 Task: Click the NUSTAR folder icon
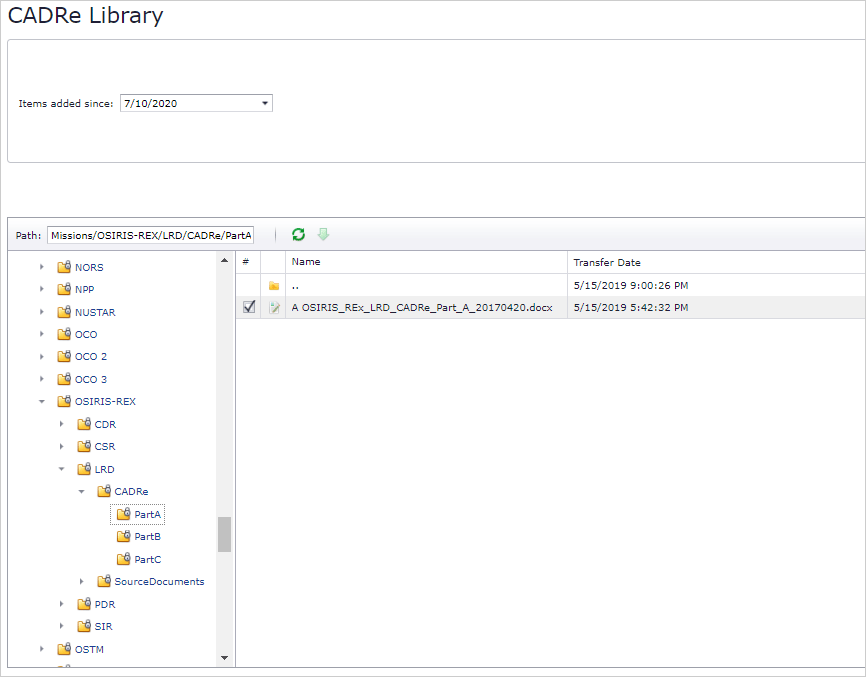click(64, 312)
